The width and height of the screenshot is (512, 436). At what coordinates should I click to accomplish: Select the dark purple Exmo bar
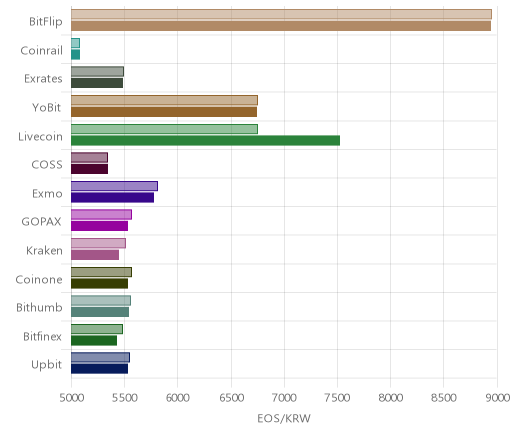coord(113,198)
